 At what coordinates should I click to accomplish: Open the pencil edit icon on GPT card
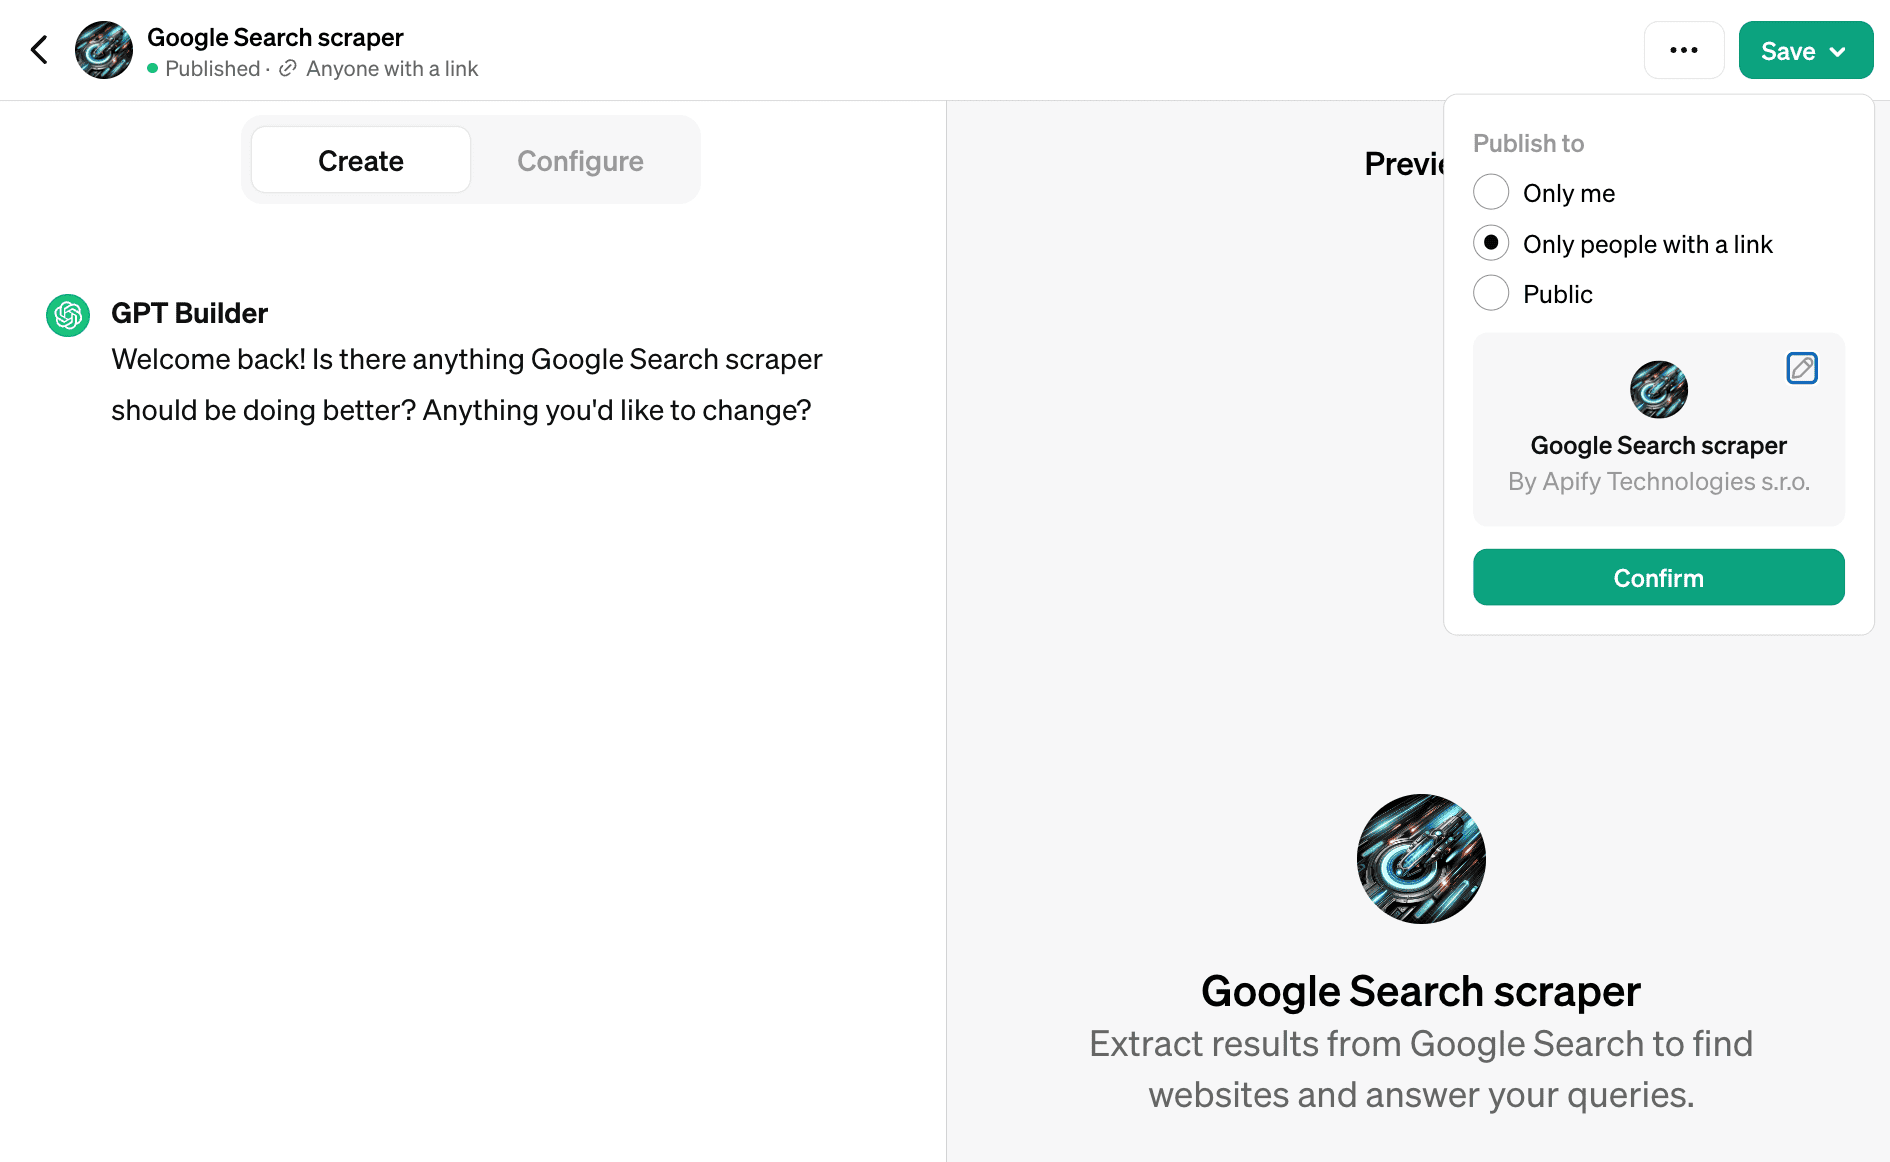coord(1802,368)
